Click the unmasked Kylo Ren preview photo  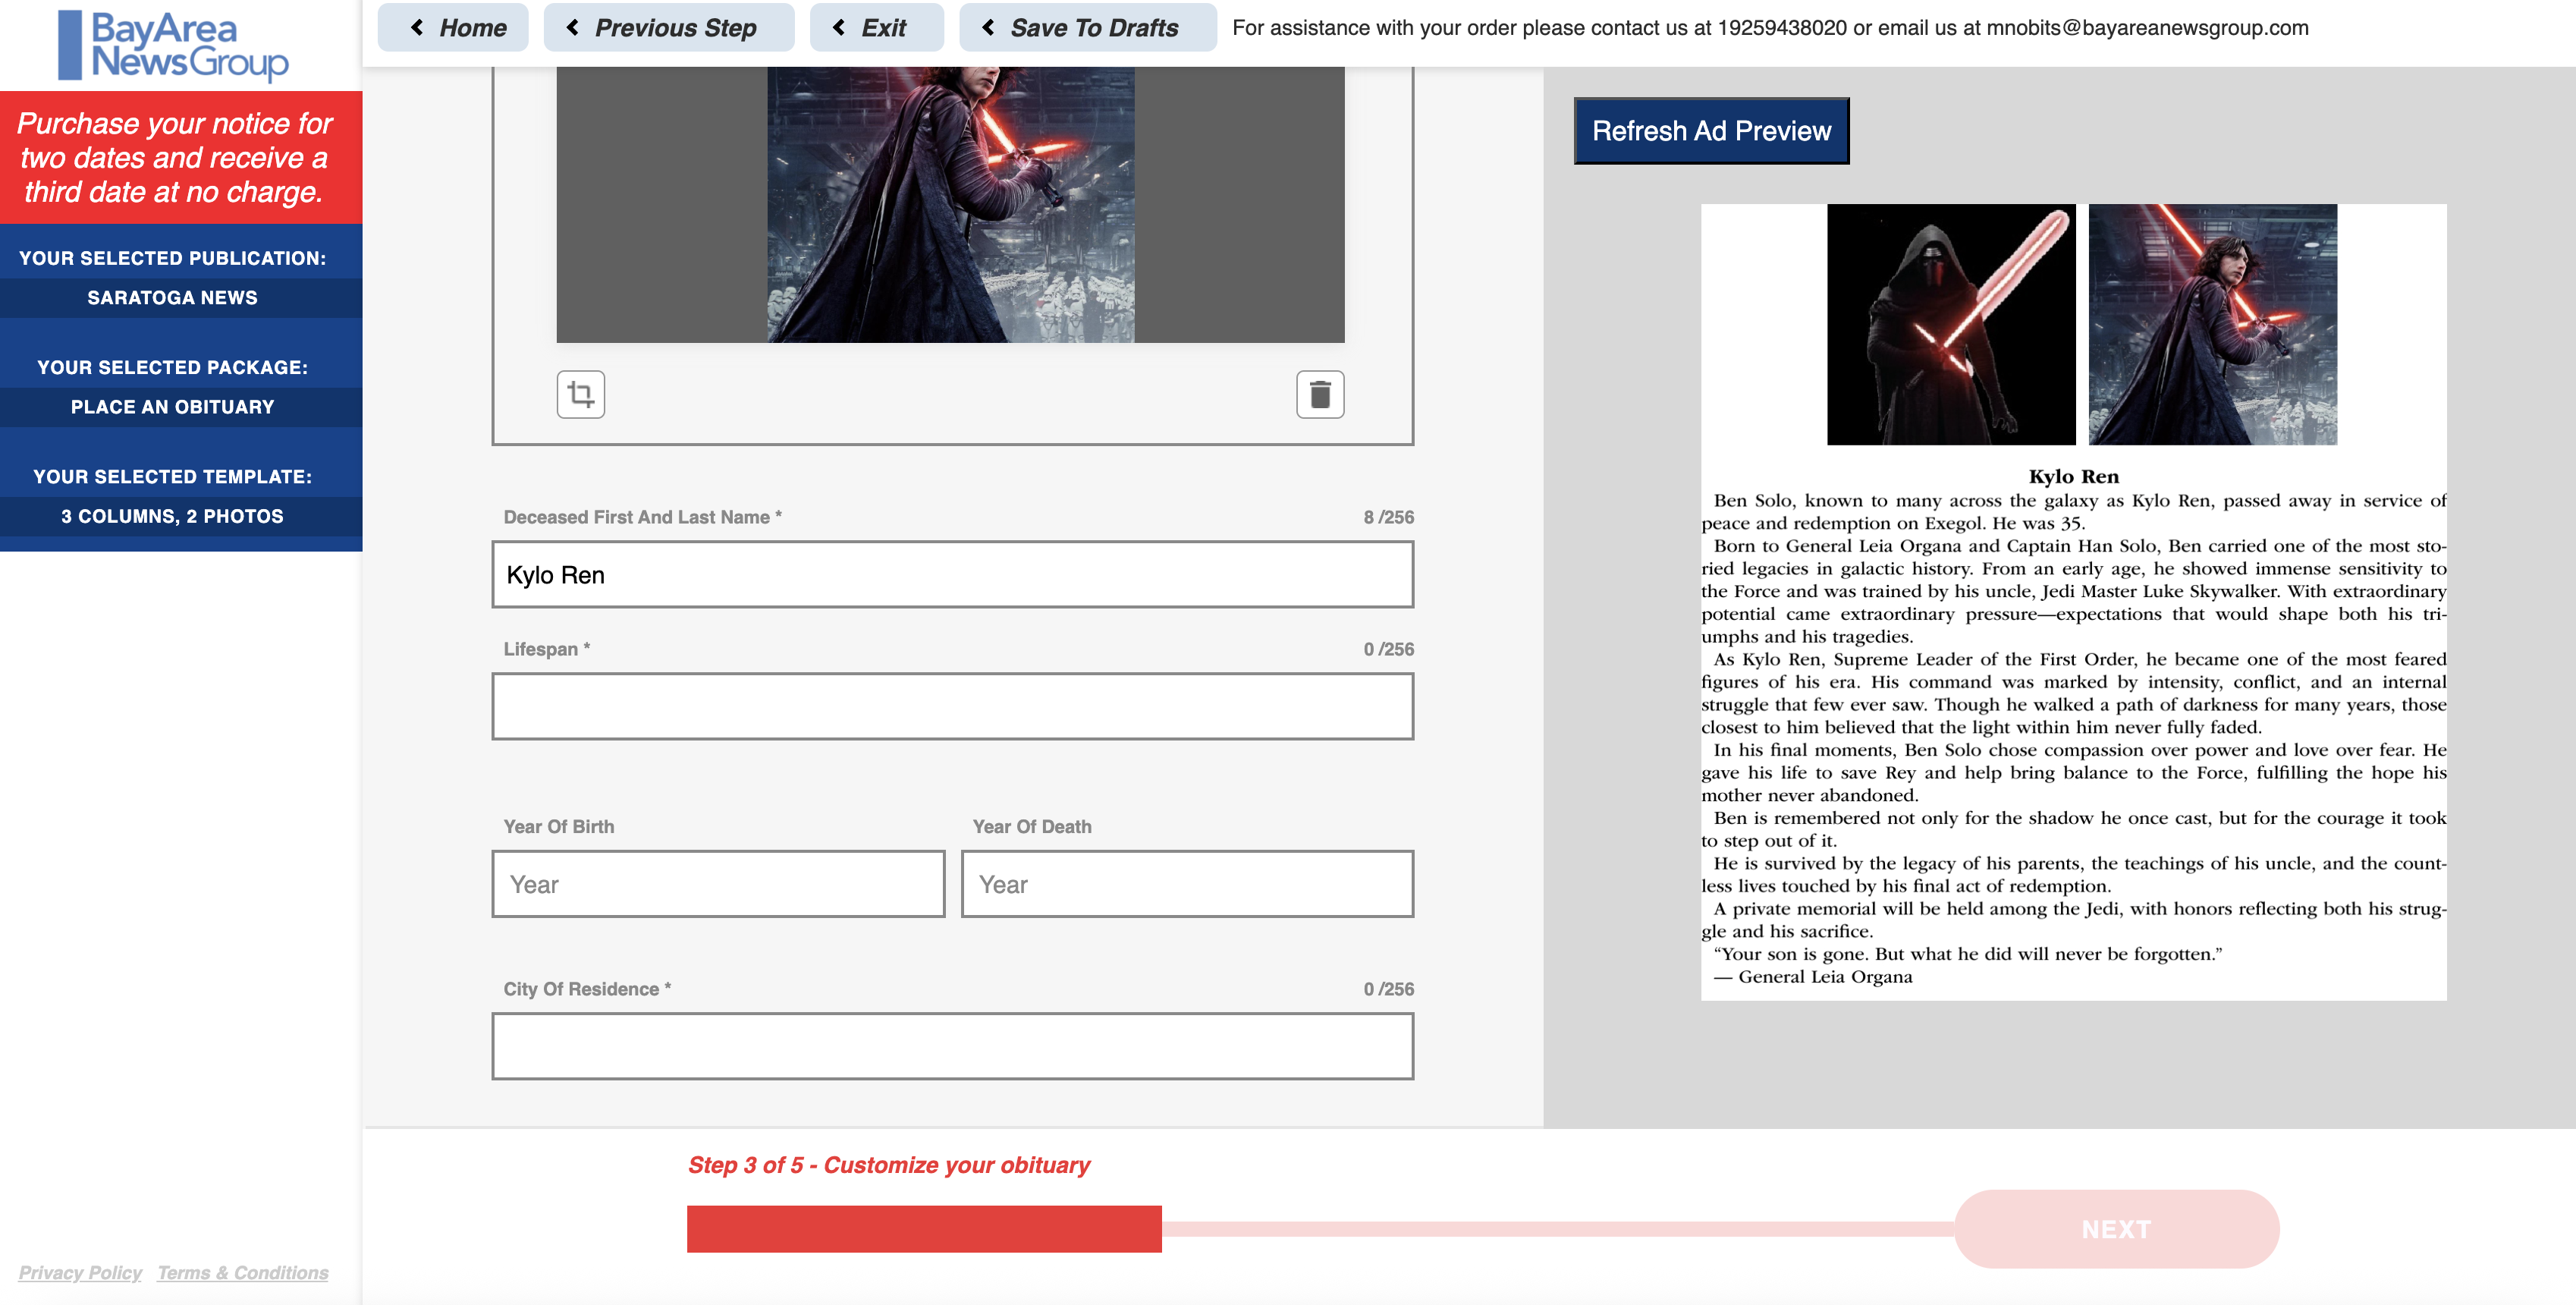(2212, 325)
